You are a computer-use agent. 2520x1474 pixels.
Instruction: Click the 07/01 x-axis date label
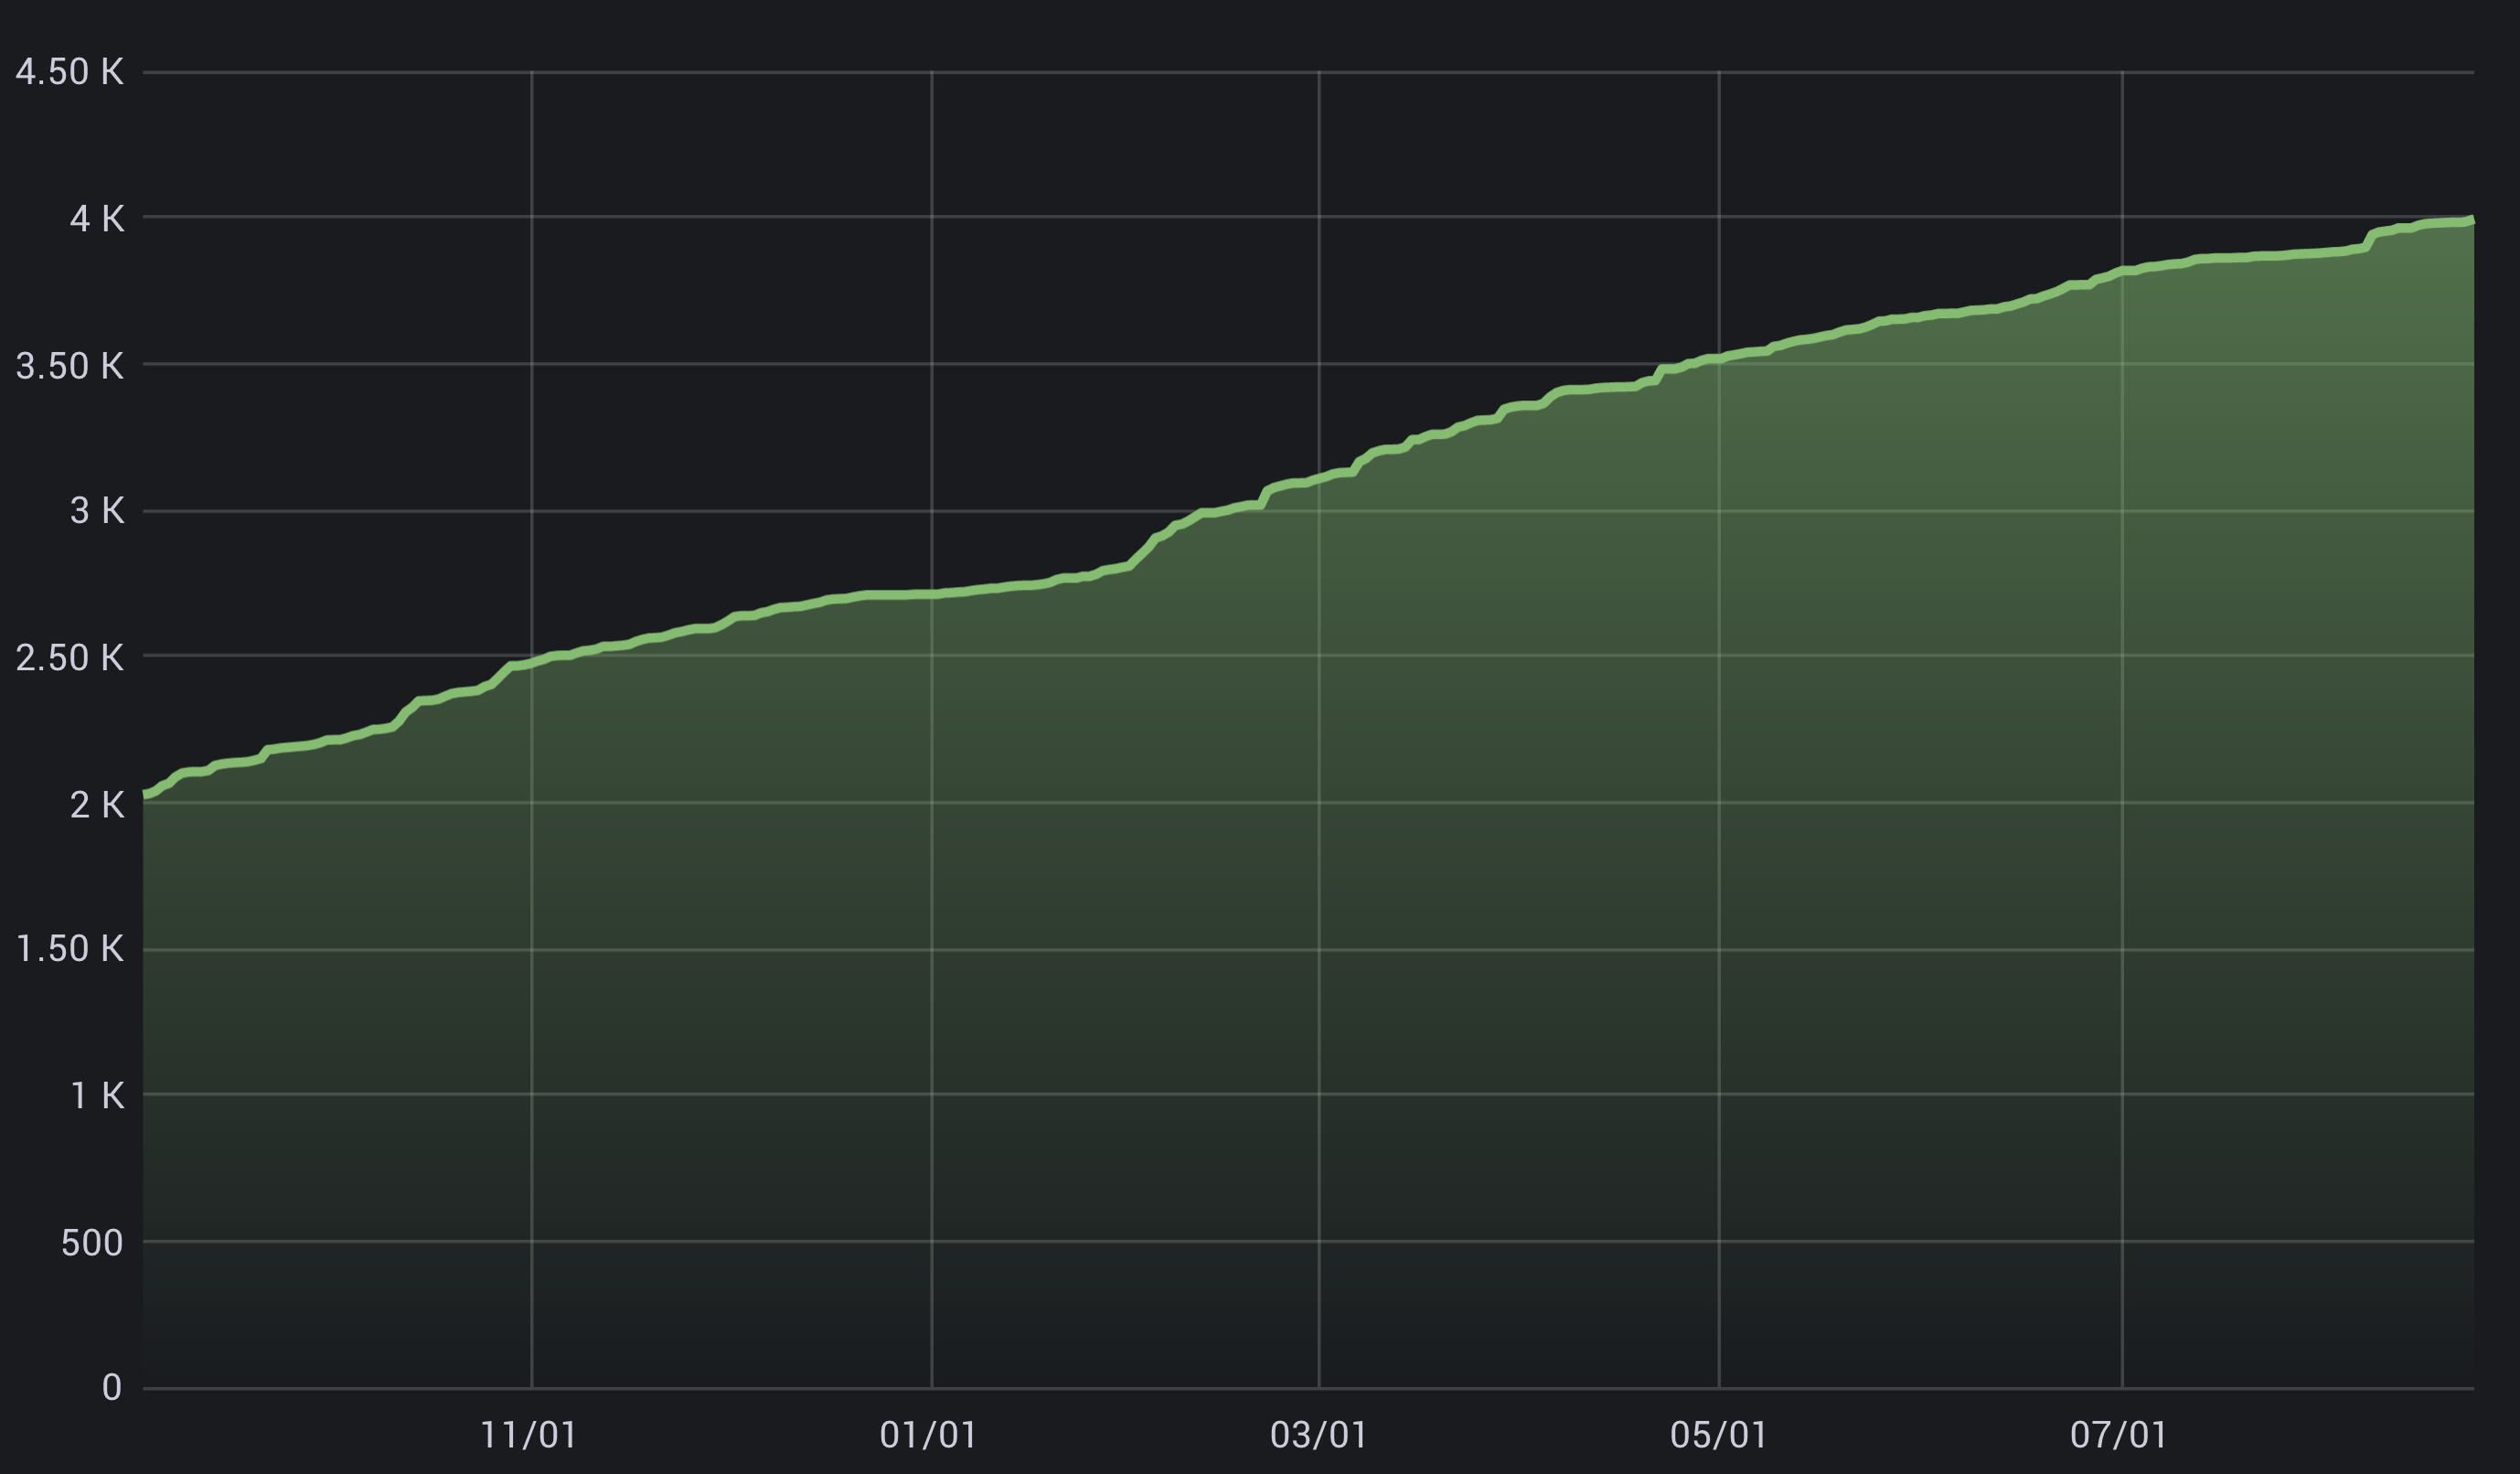pyautogui.click(x=2119, y=1436)
